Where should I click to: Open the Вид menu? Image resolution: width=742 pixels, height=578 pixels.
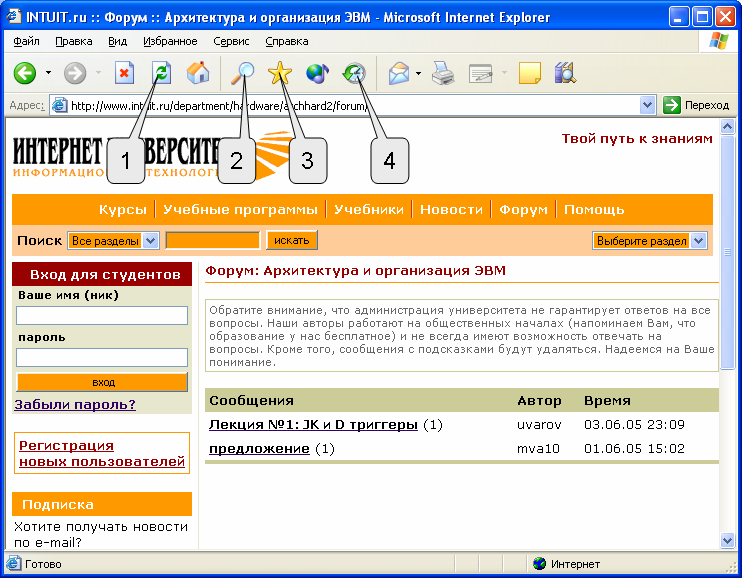(x=117, y=41)
